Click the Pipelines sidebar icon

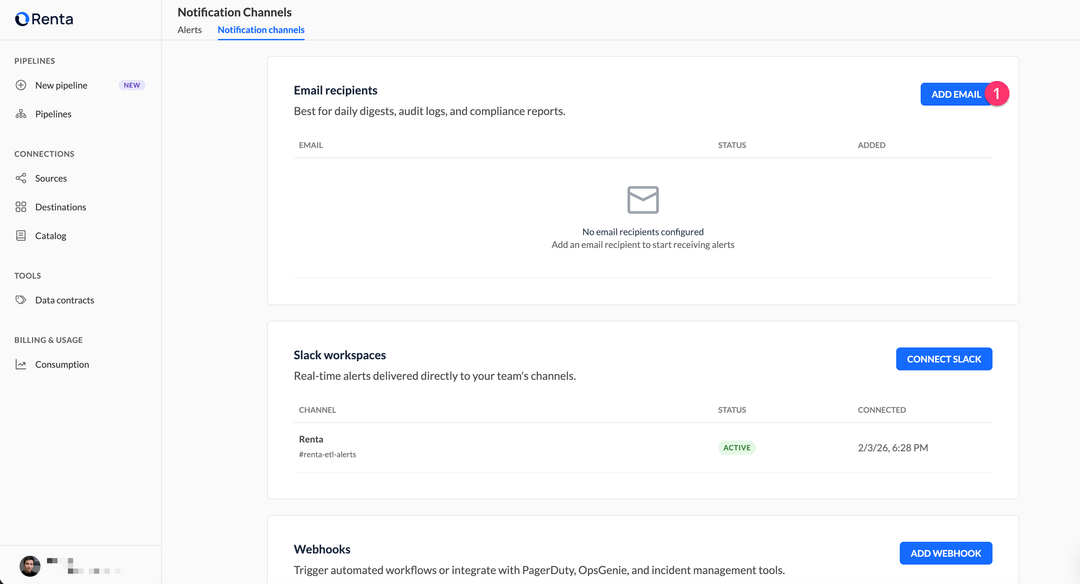coord(21,114)
